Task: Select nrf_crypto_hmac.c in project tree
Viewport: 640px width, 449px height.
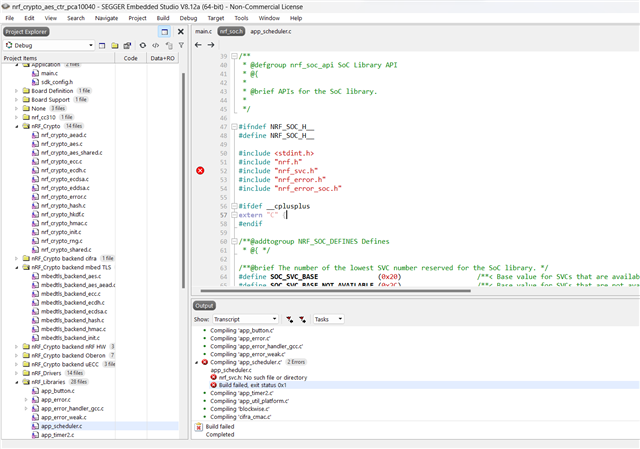Action: (64, 223)
